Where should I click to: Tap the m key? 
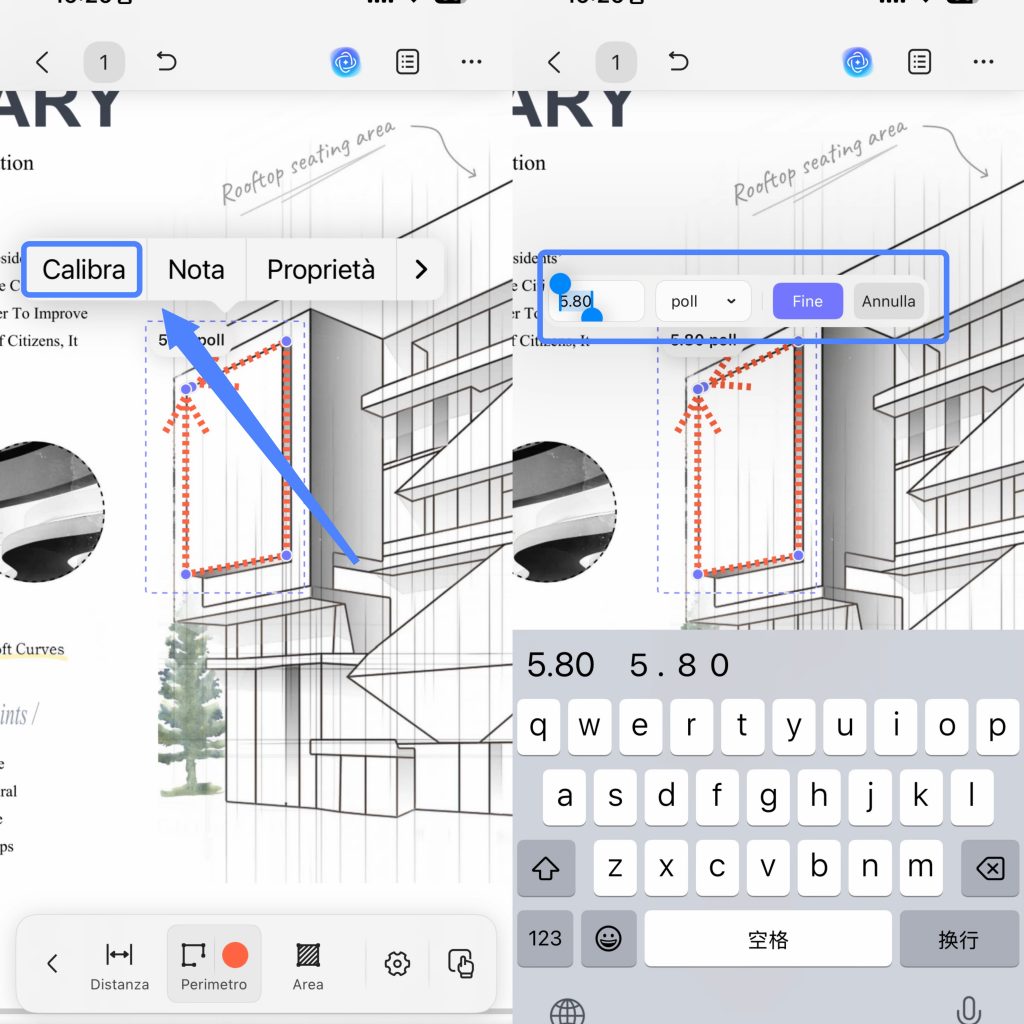tap(921, 868)
